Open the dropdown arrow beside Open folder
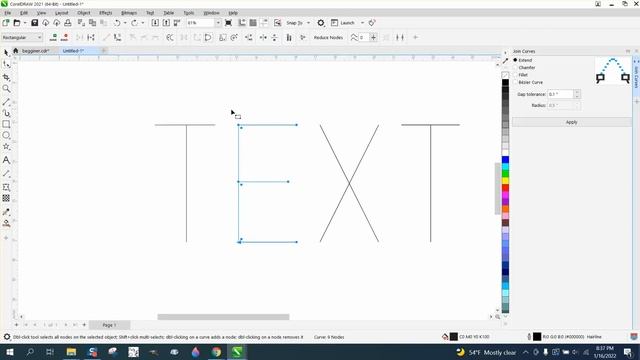Screen dimensions: 640x360 click(25, 23)
